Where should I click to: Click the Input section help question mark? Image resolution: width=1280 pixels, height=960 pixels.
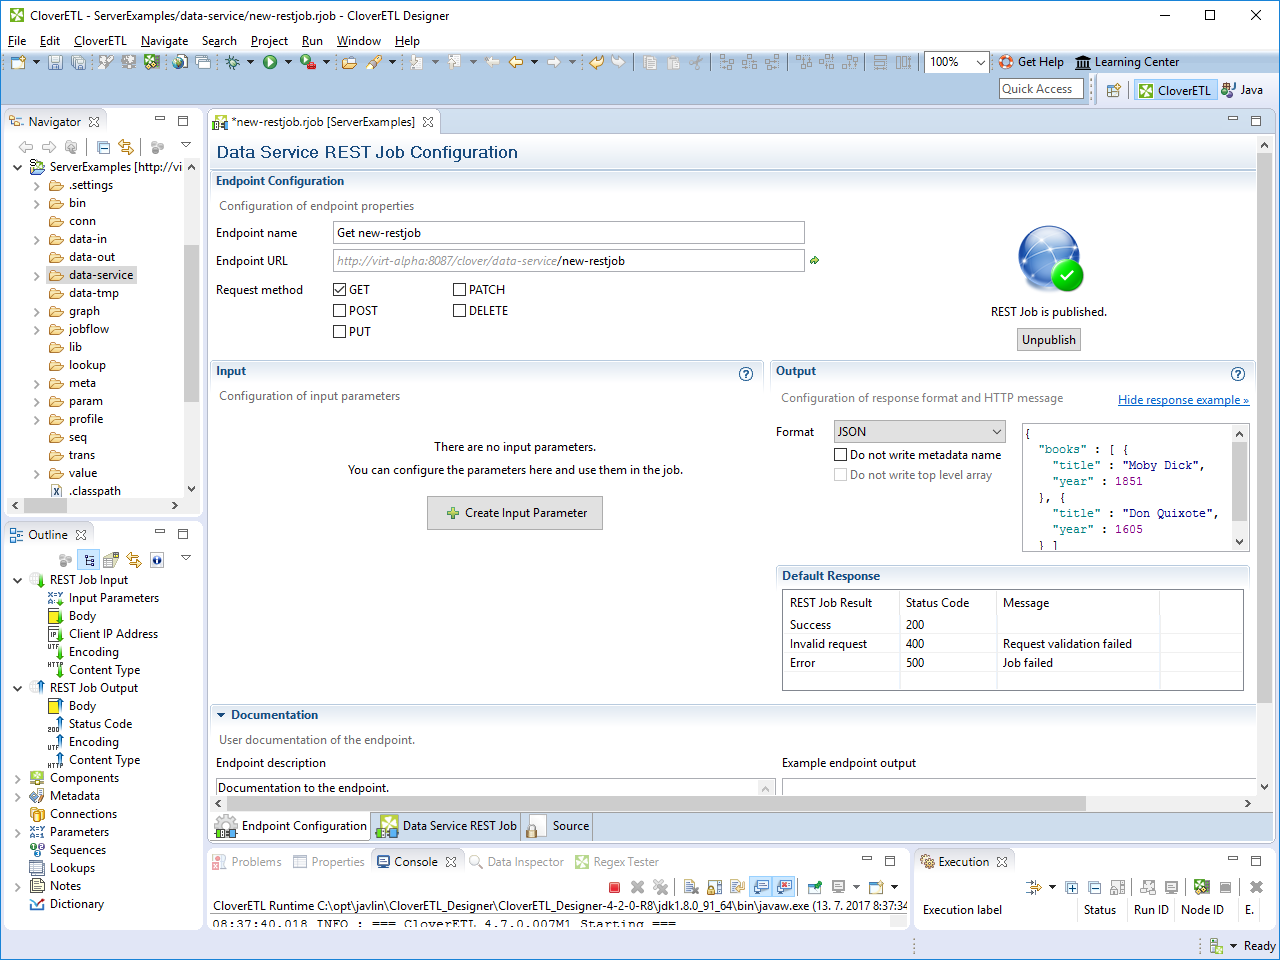pos(745,374)
